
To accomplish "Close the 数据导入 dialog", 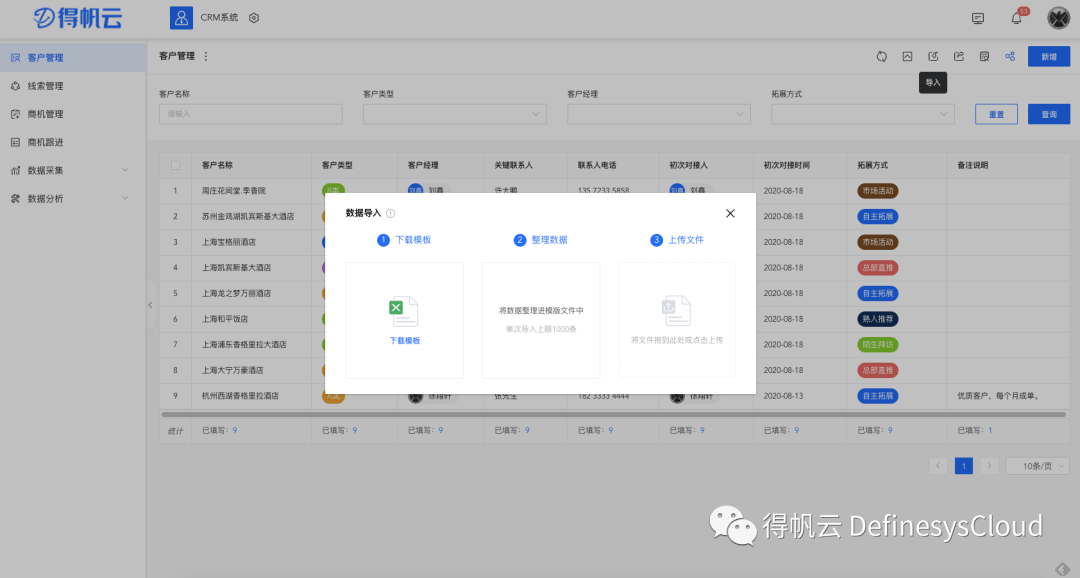I will pyautogui.click(x=730, y=214).
